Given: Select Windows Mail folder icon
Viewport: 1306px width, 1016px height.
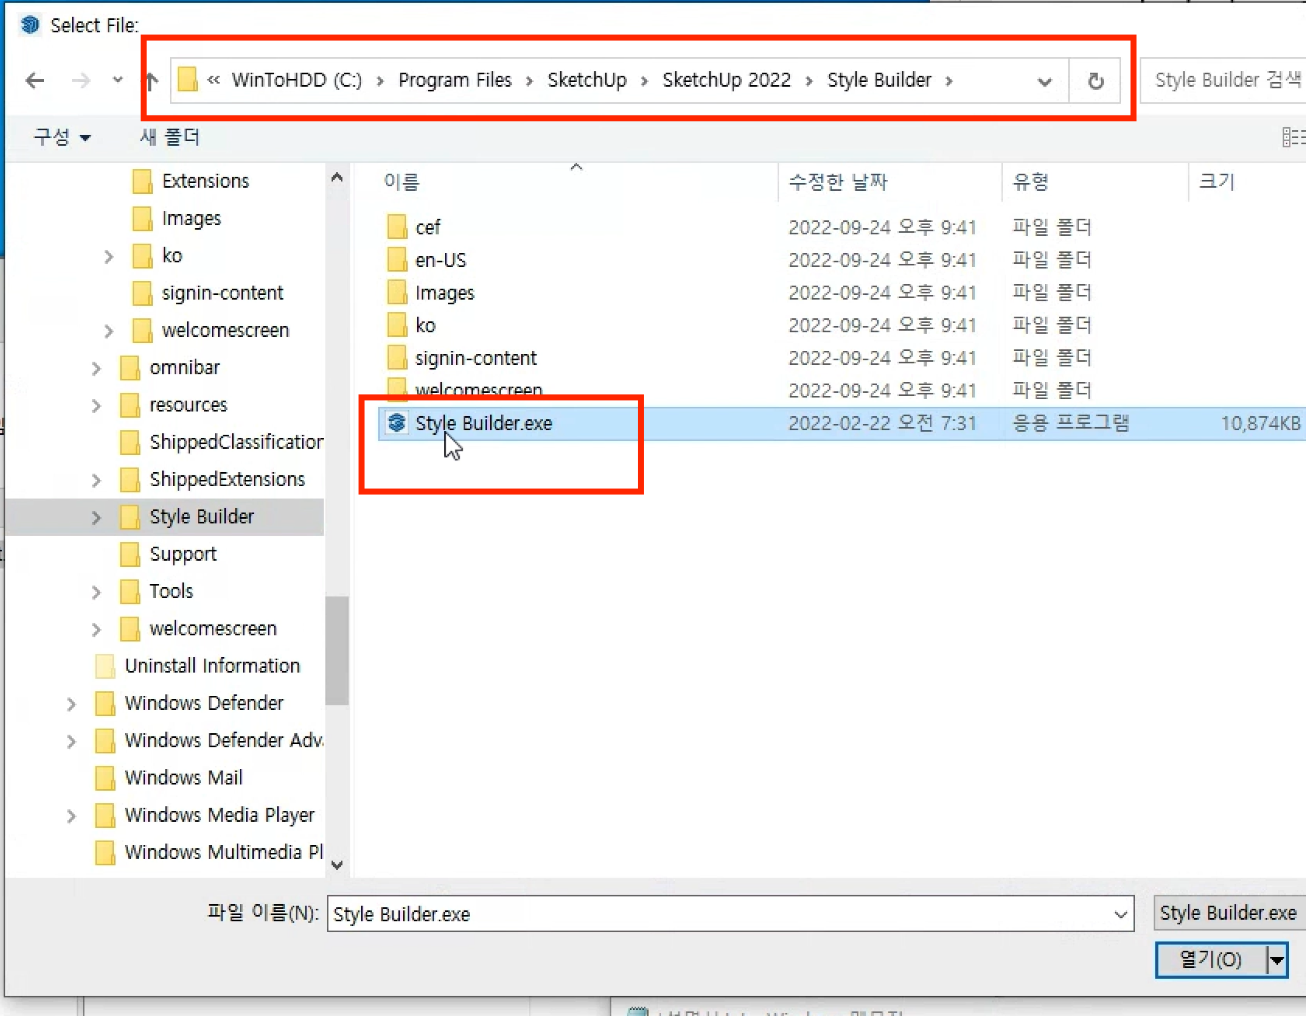Looking at the screenshot, I should (x=104, y=778).
